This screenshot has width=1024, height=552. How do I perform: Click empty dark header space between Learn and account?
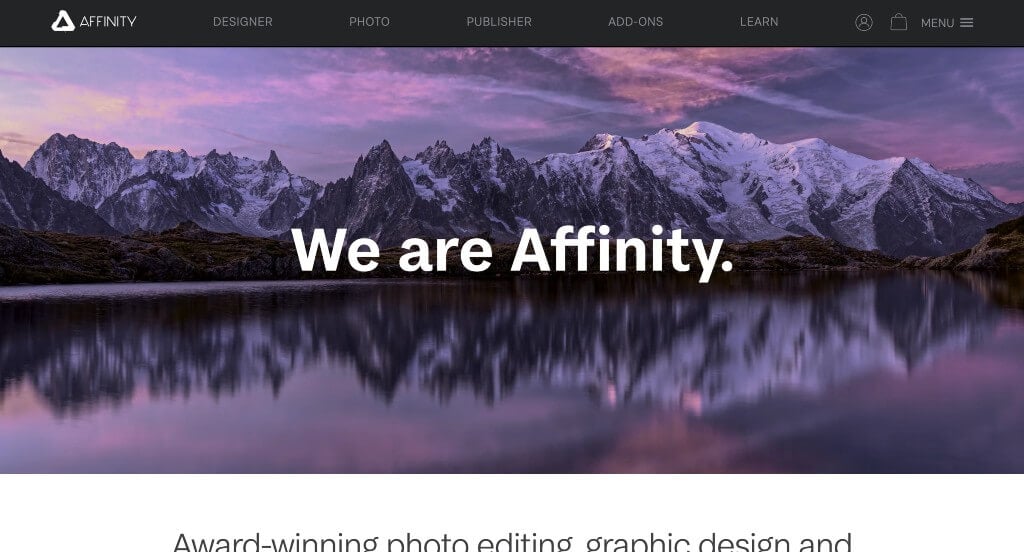816,22
